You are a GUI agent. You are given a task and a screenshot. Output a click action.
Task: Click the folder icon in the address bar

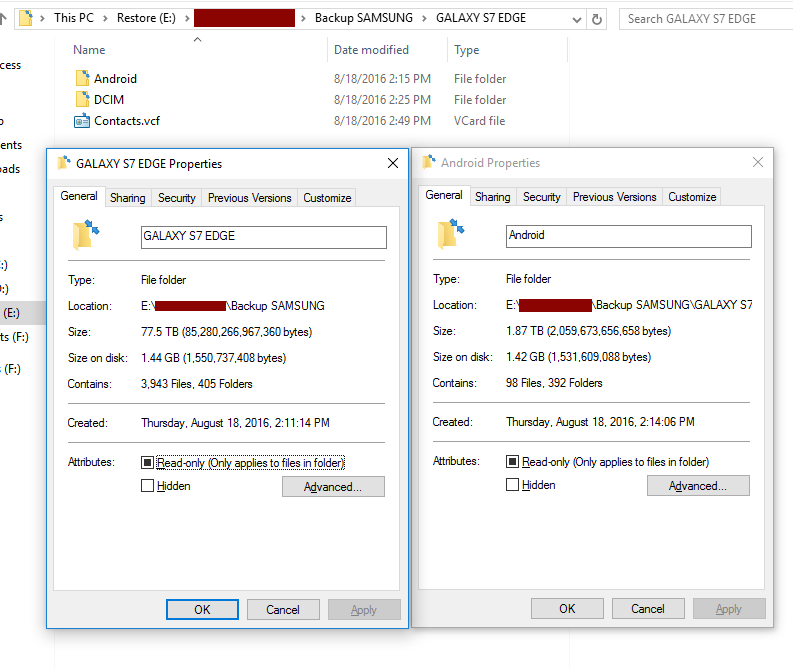(26, 18)
